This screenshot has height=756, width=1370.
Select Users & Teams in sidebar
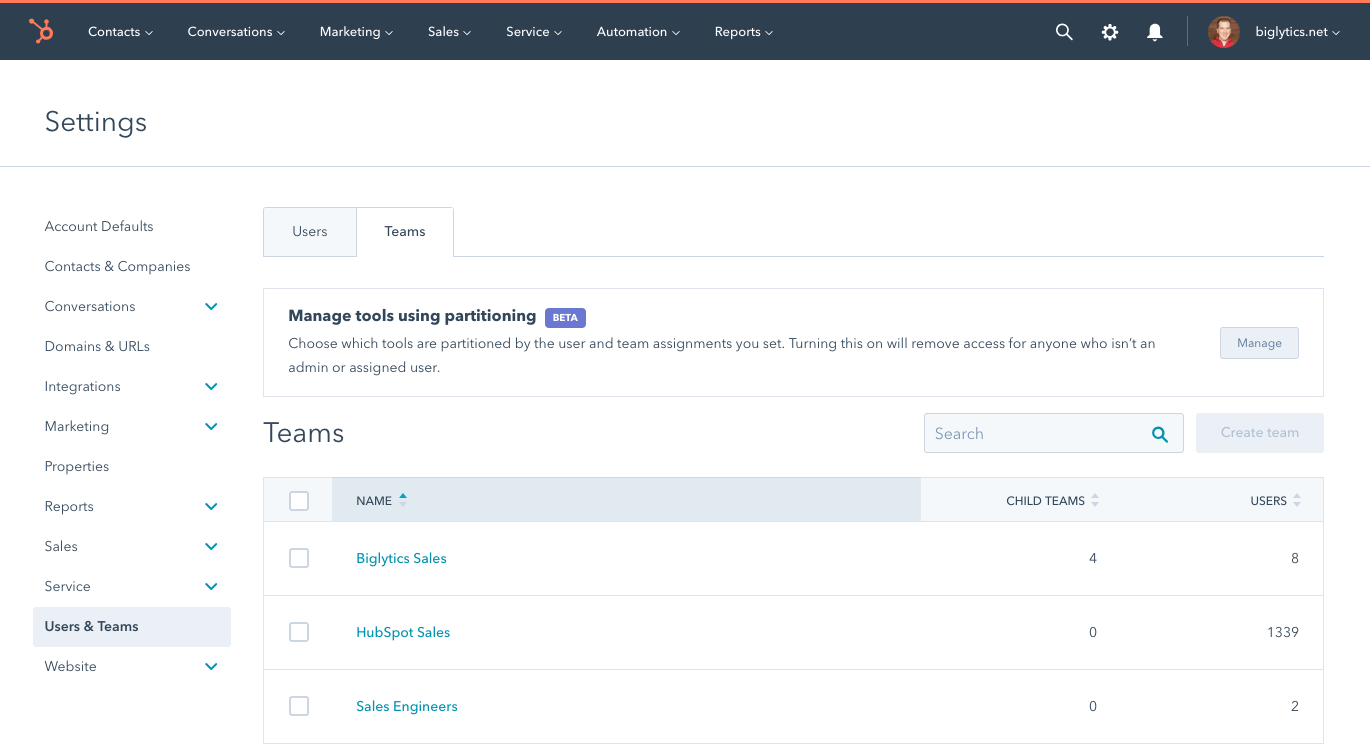point(132,627)
